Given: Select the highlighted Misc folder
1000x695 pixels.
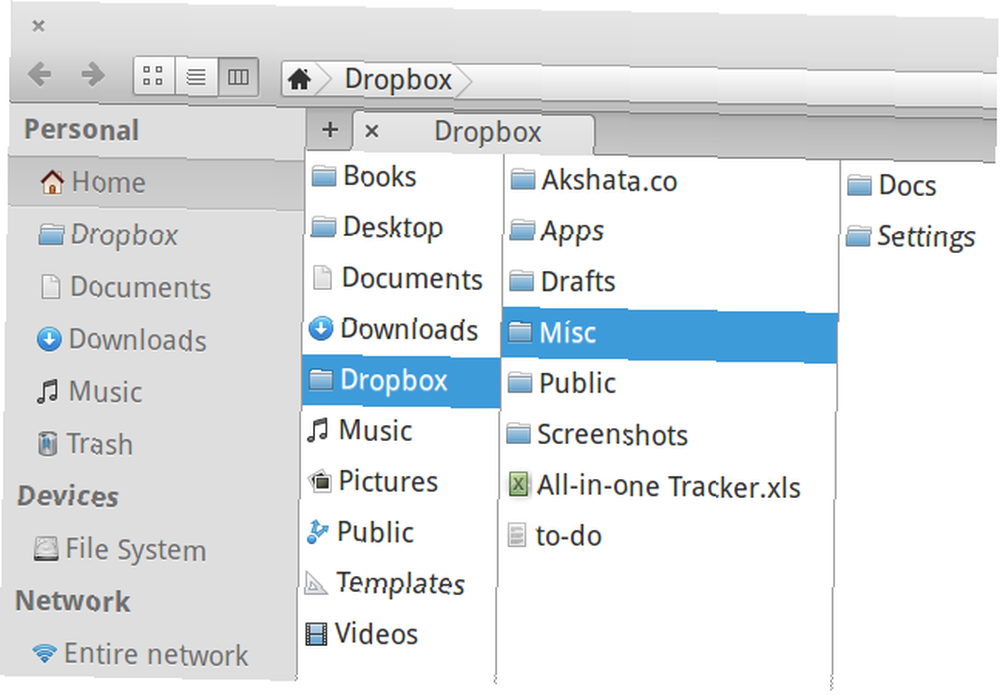Looking at the screenshot, I should [x=670, y=333].
